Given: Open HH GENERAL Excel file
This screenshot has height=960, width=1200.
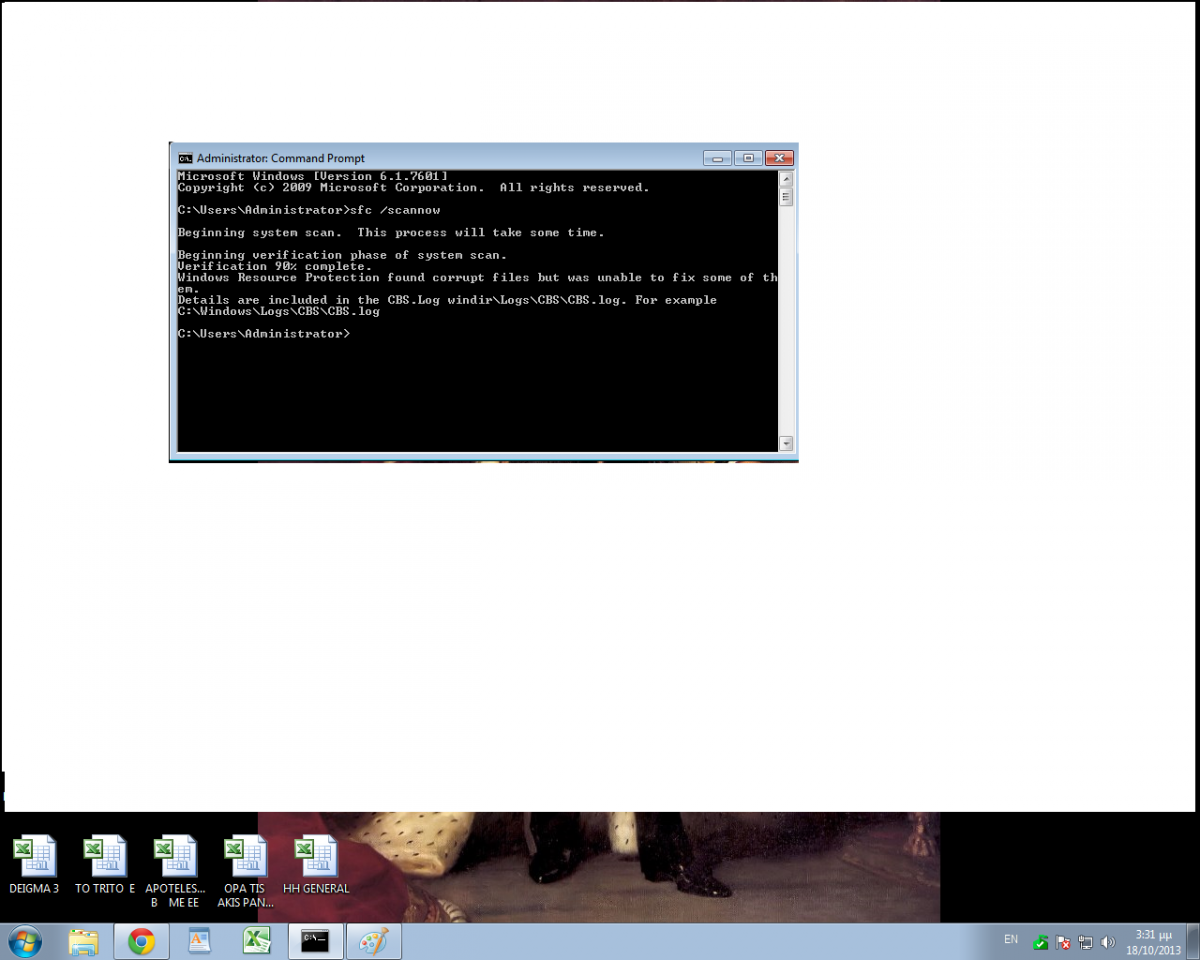Looking at the screenshot, I should 316,865.
